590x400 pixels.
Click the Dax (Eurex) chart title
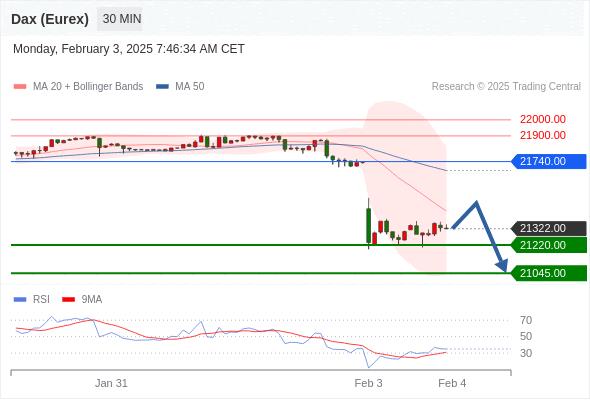click(50, 19)
